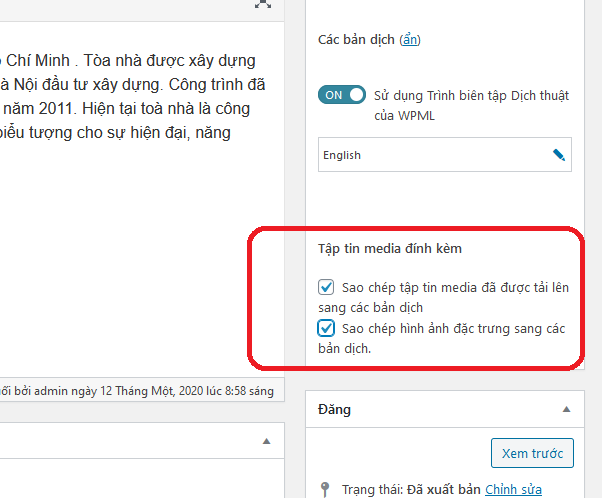This screenshot has width=602, height=498.
Task: Hide translations via the "ẩn" link
Action: (x=411, y=40)
